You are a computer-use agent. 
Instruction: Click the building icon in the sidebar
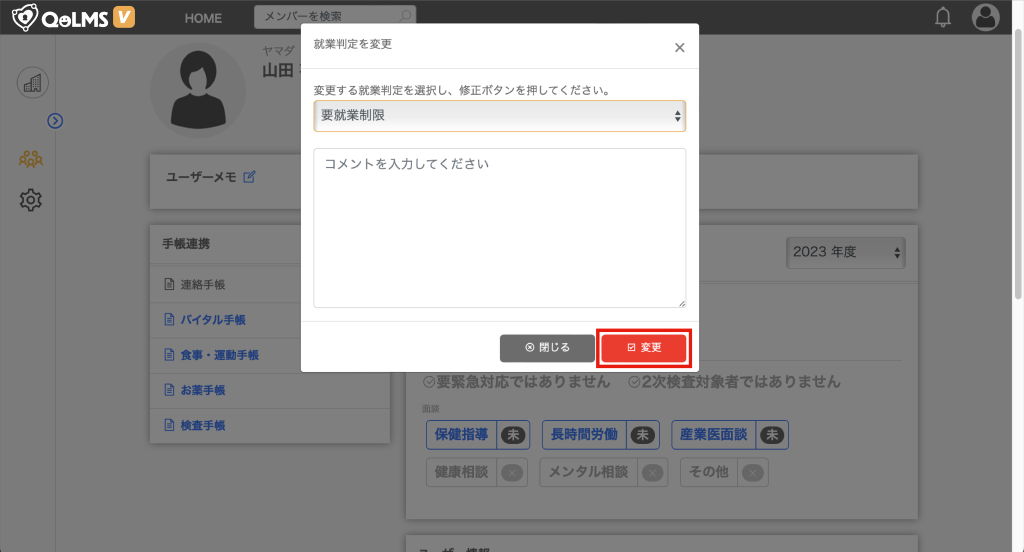pyautogui.click(x=32, y=83)
